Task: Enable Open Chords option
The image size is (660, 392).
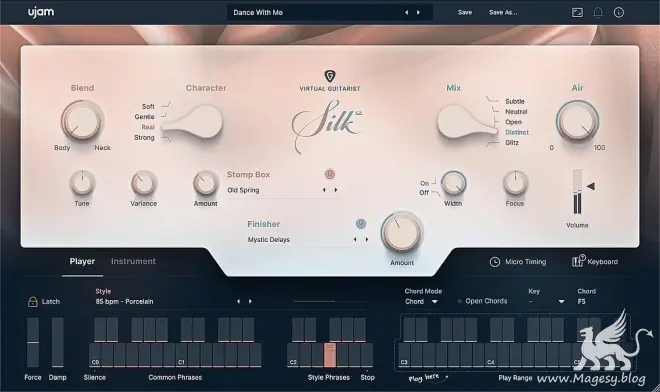Action: 460,301
